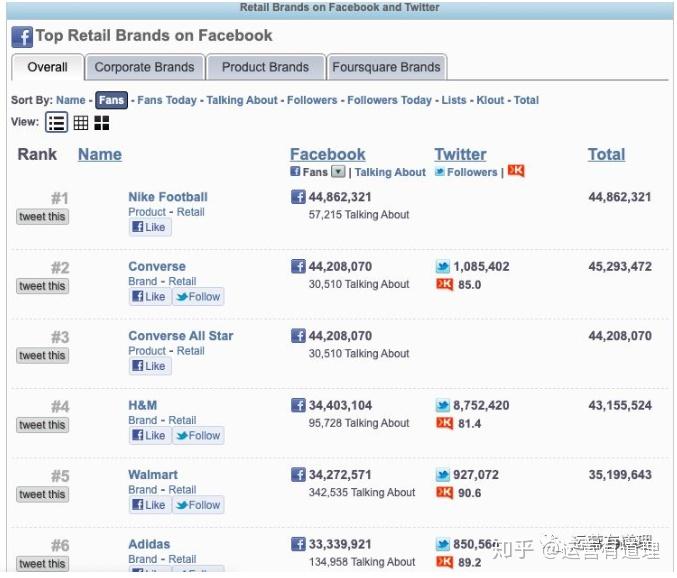The height and width of the screenshot is (578, 677).
Task: Click the Total column header
Action: pyautogui.click(x=606, y=155)
